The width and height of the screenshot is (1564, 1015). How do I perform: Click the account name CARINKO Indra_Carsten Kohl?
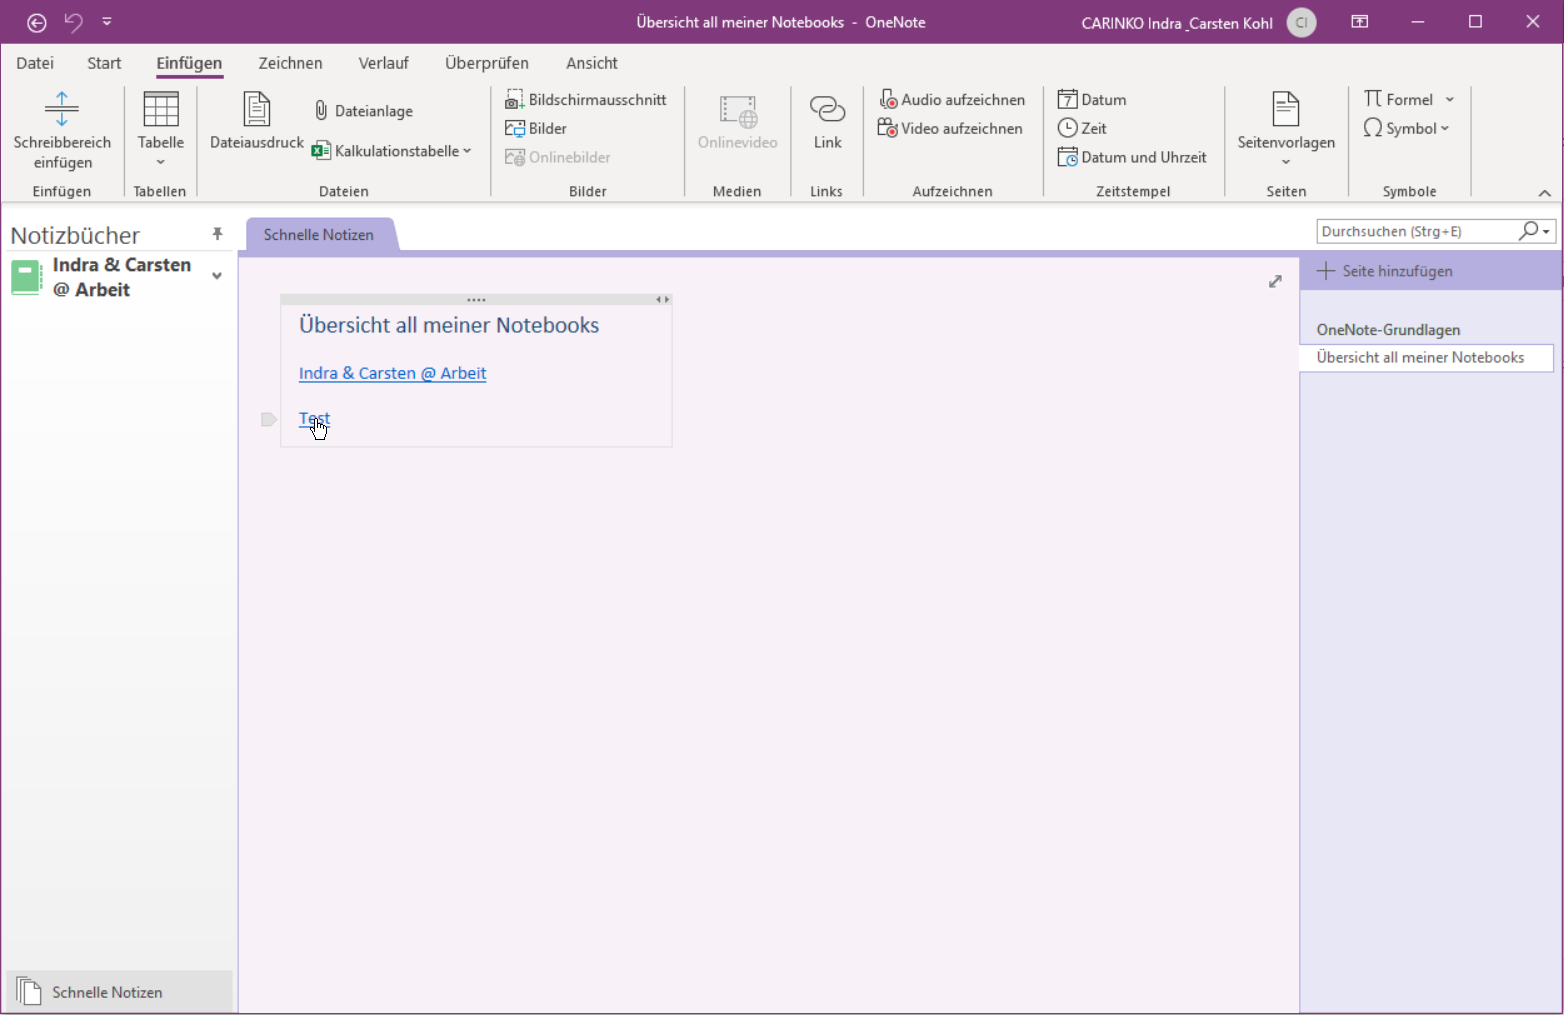pos(1177,23)
